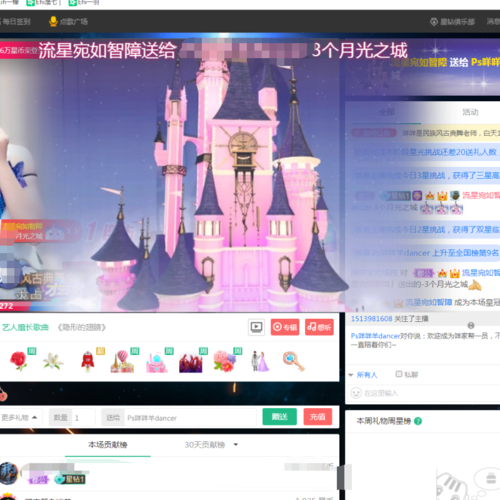Viewport: 500px width, 500px height.
Task: Open top contributor's avatar in leaderboard
Action: click(8, 473)
